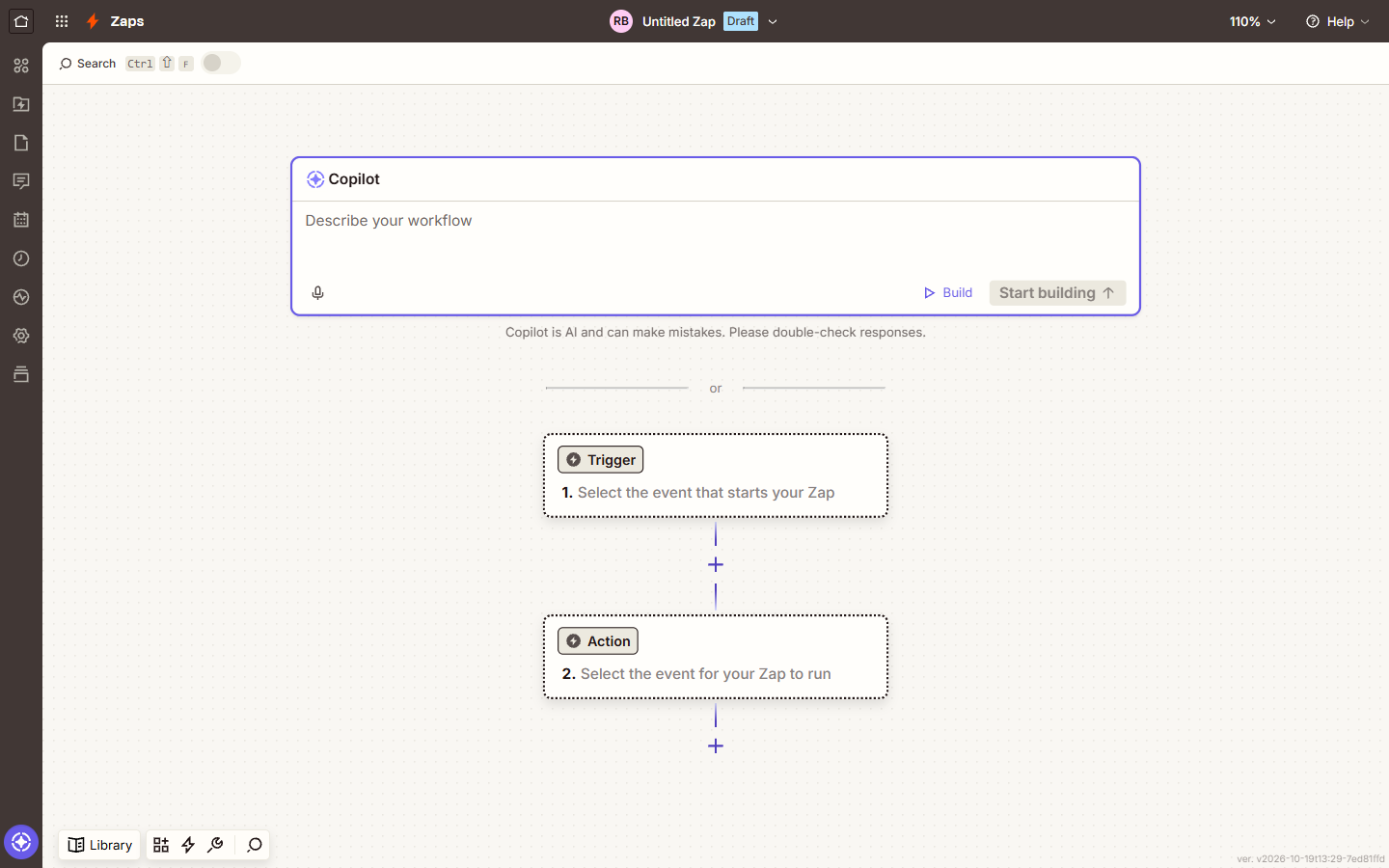The image size is (1389, 868).
Task: Open the clock history icon in sidebar
Action: 21,258
